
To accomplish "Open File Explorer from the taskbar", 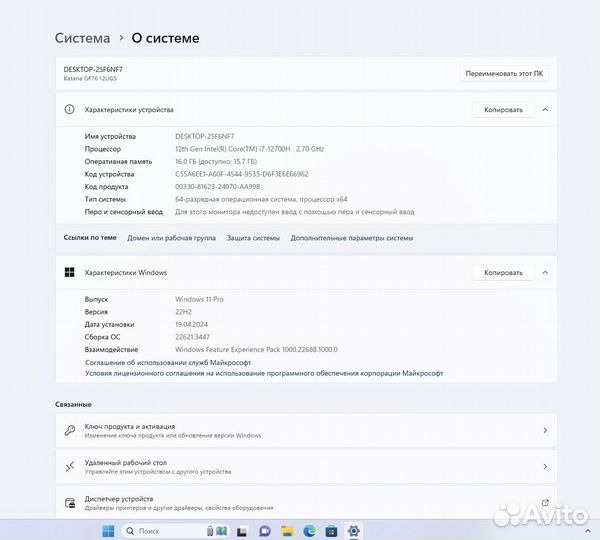I will 287,531.
